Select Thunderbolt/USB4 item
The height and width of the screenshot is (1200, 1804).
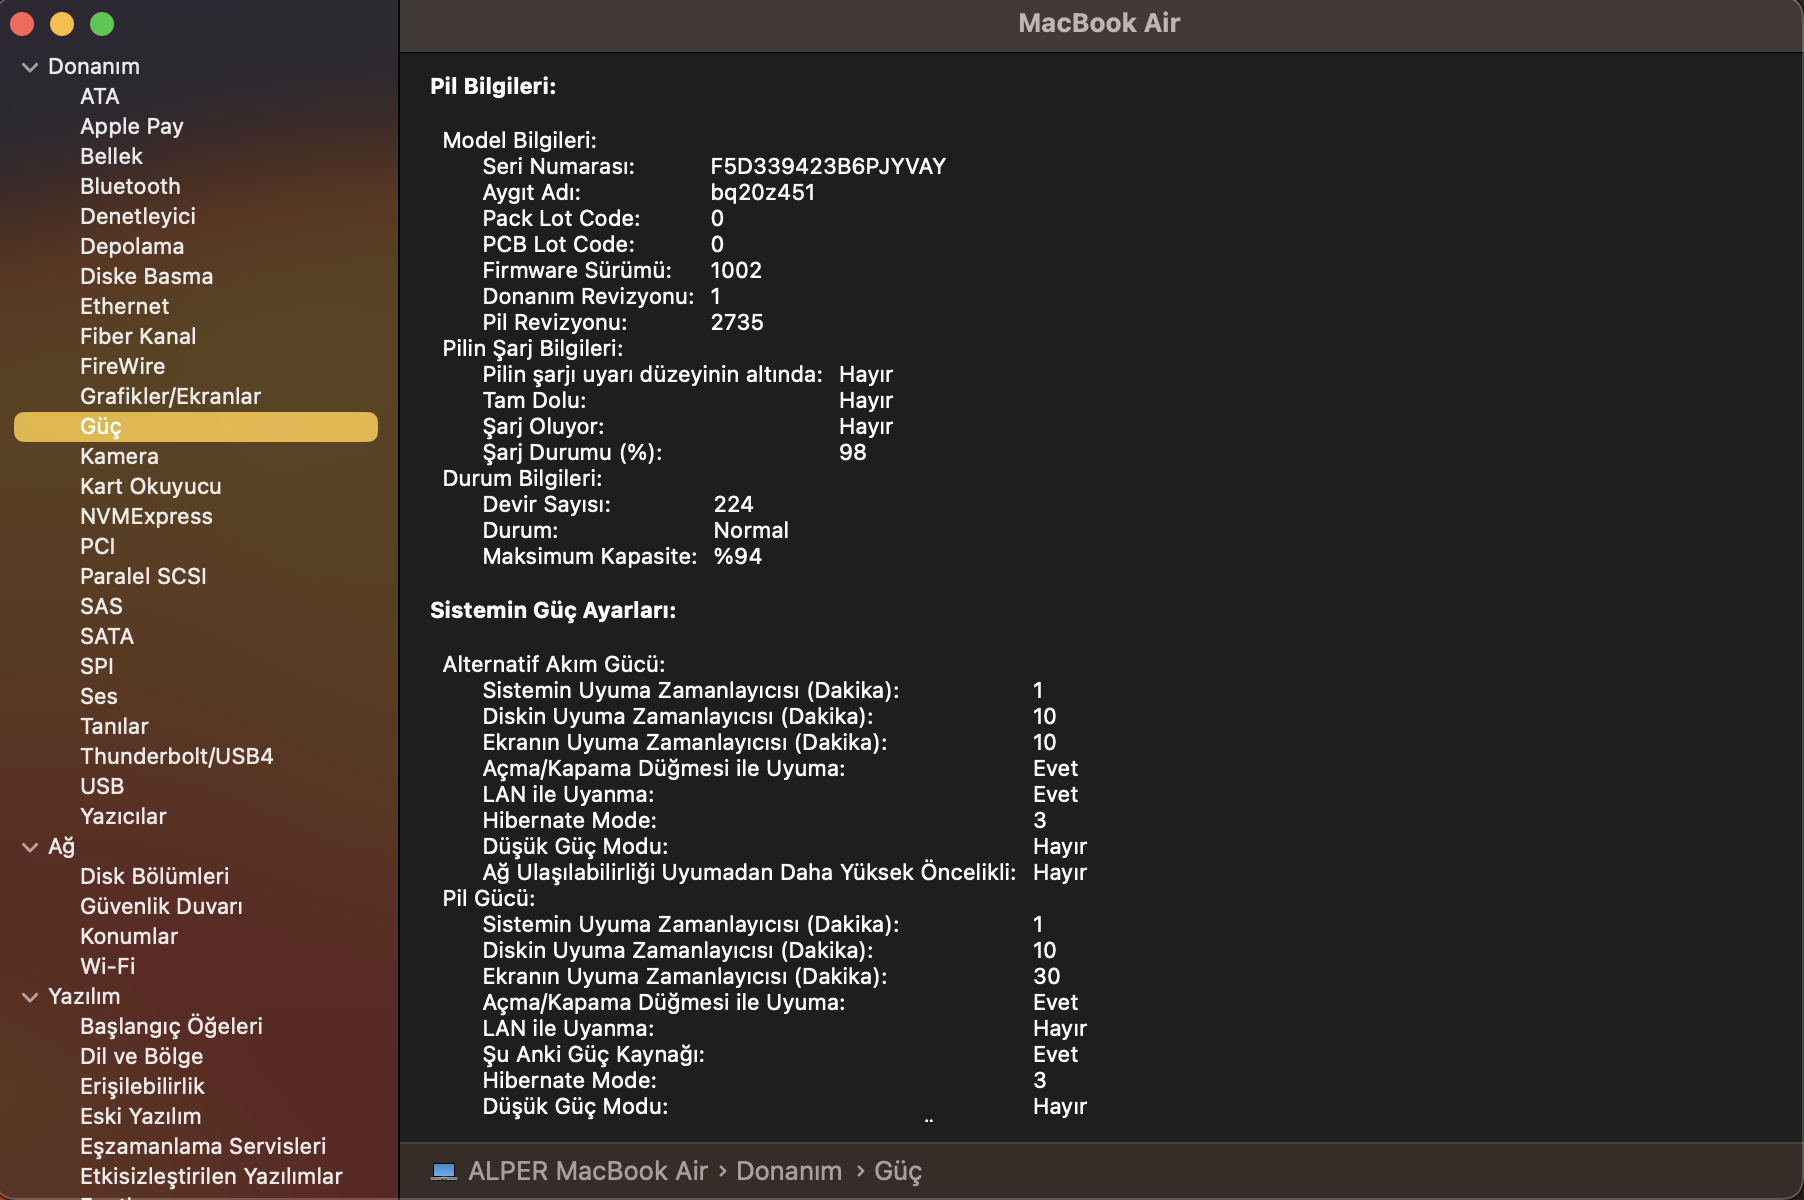pos(176,757)
